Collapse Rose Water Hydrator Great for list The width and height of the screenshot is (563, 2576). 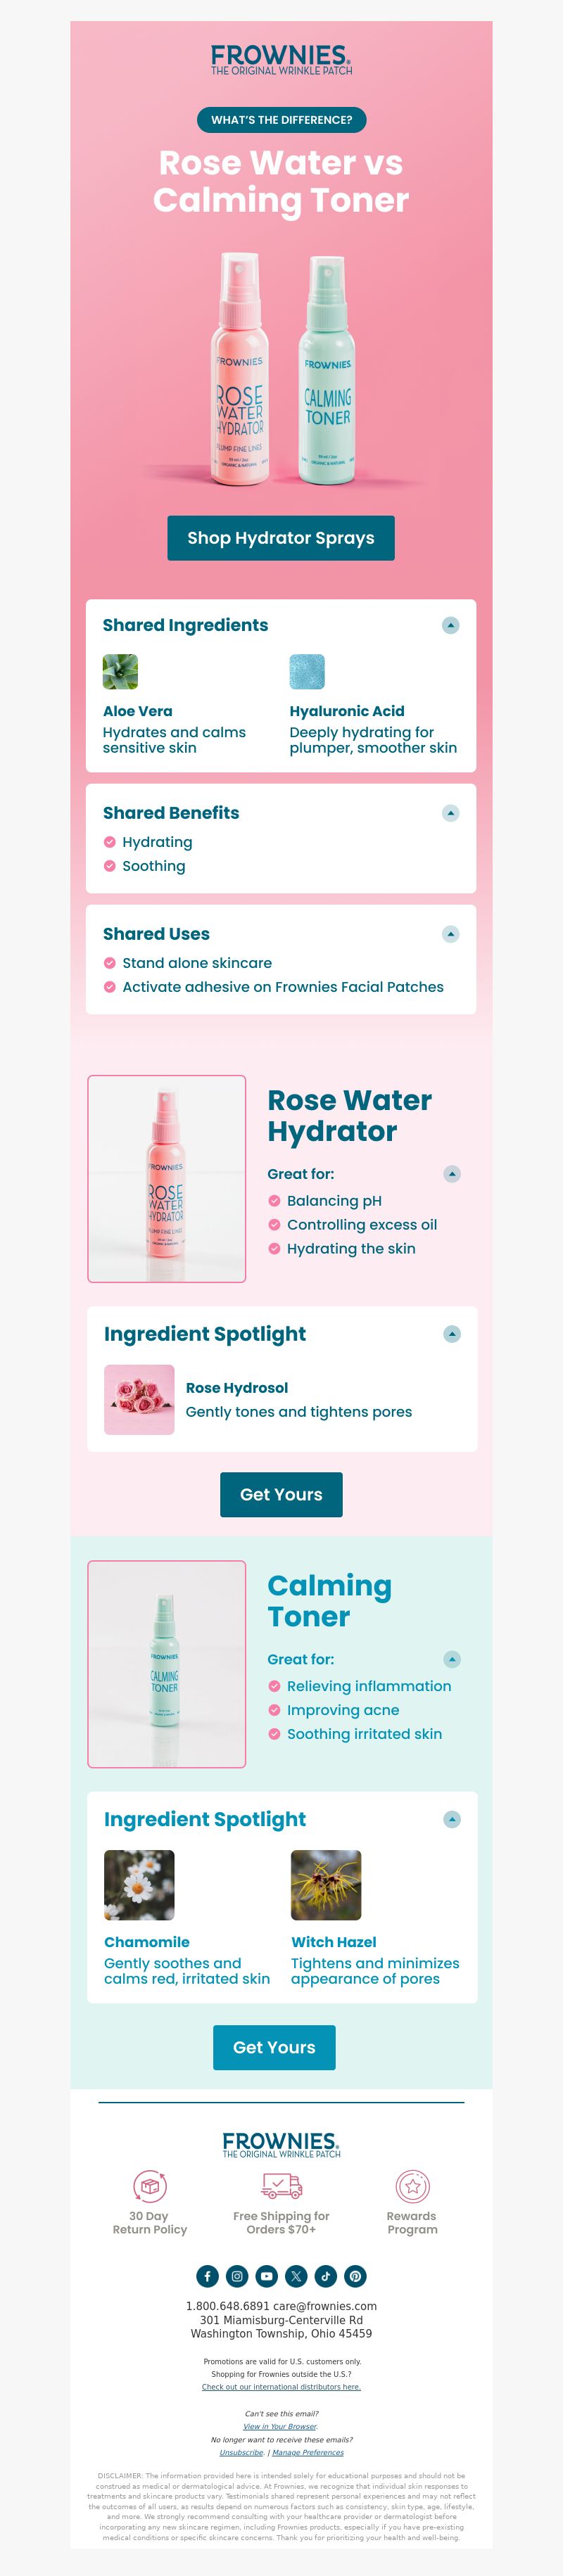click(452, 1174)
